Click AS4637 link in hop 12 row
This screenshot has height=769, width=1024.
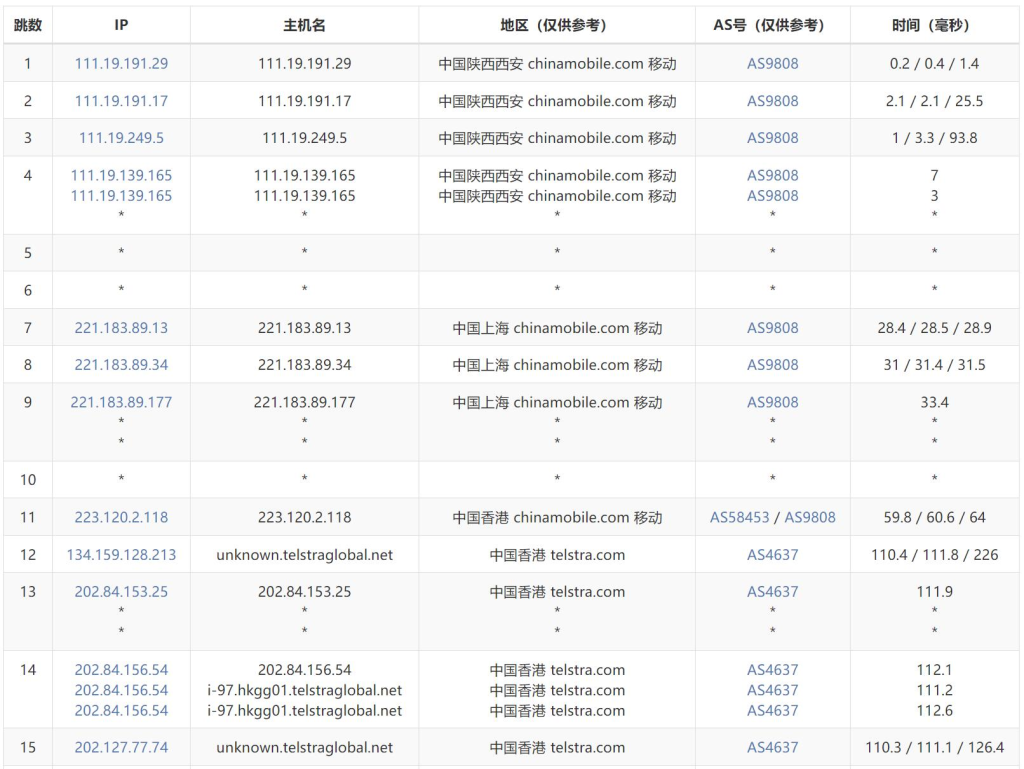tap(773, 554)
